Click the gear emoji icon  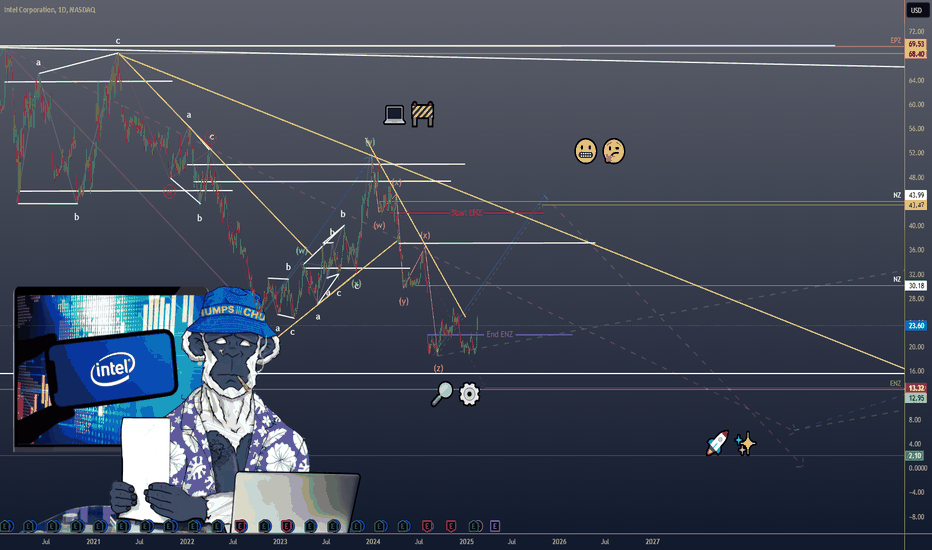[470, 394]
